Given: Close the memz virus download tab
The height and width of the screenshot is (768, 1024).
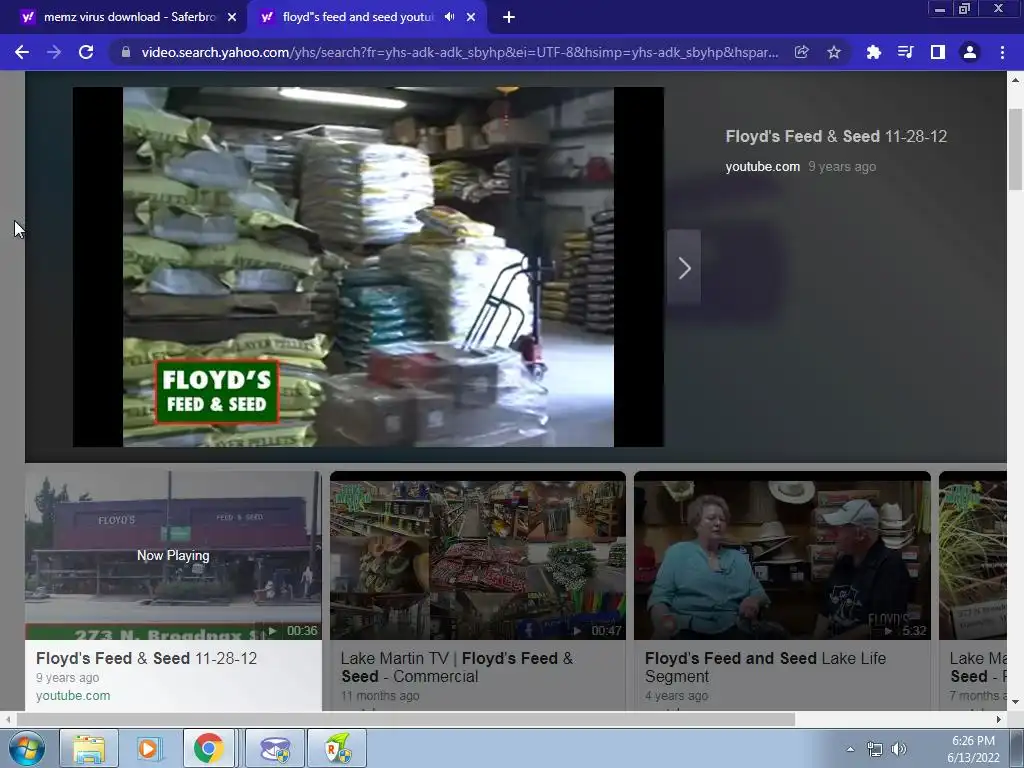Looking at the screenshot, I should [x=232, y=18].
